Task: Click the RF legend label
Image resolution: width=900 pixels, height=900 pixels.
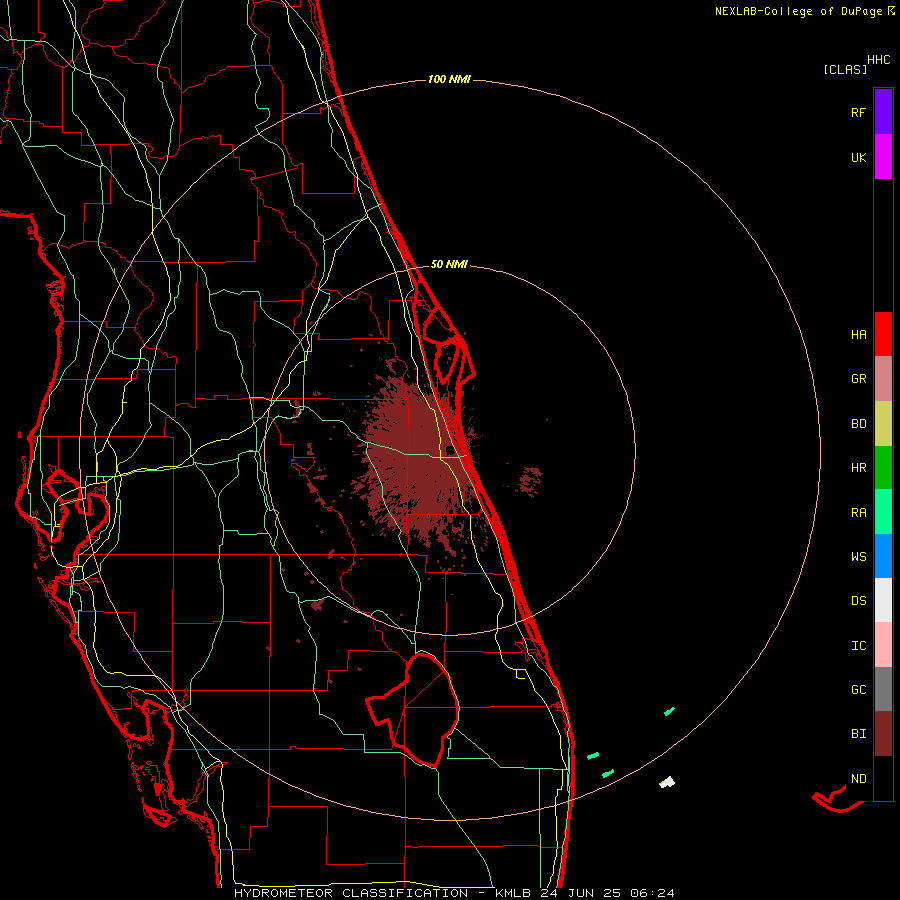Action: pos(858,113)
